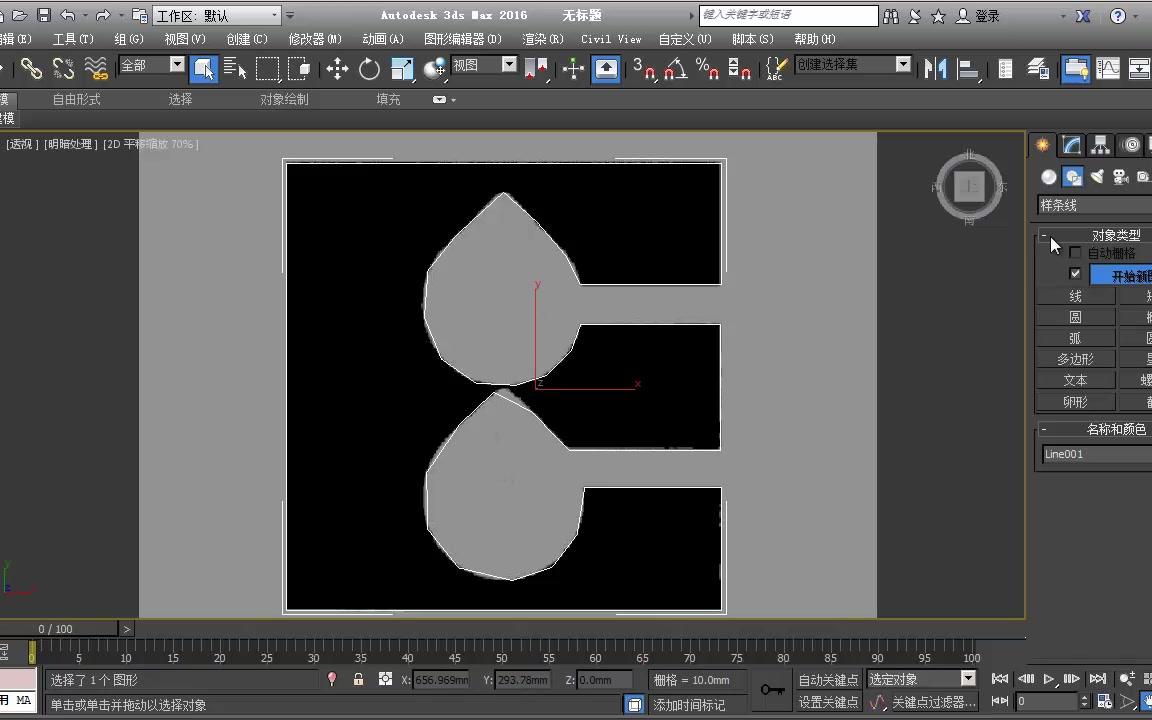Open the Lights category in the Create panel
This screenshot has width=1152, height=720.
1096,176
